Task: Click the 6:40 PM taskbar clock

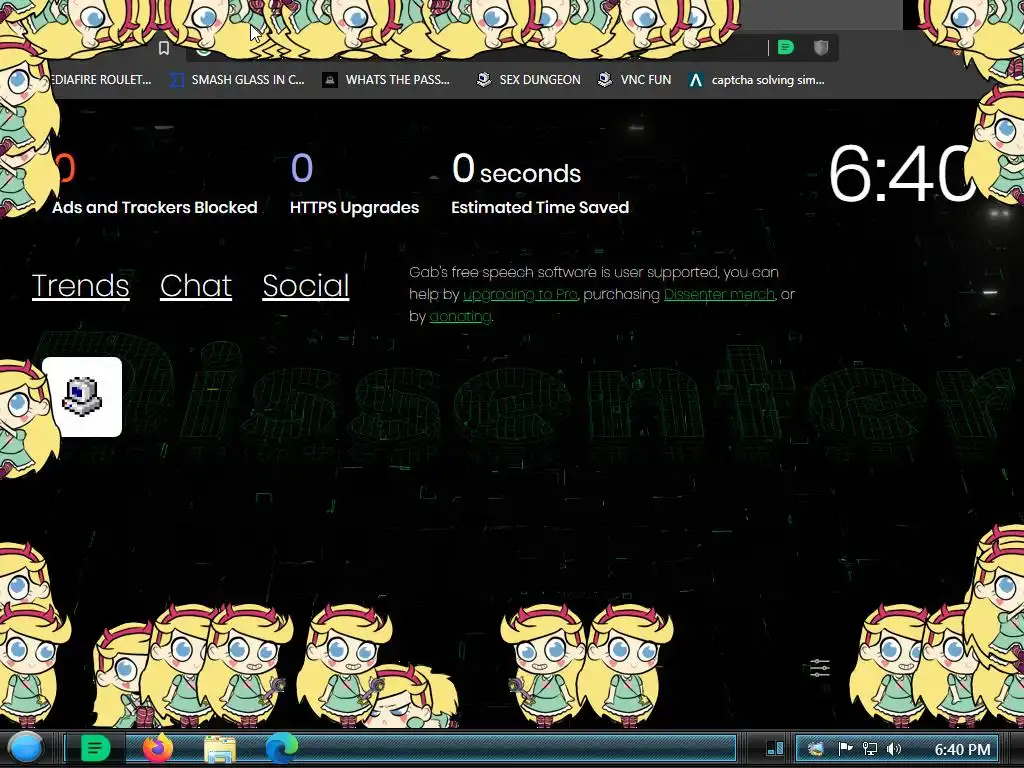Action: pyautogui.click(x=962, y=749)
